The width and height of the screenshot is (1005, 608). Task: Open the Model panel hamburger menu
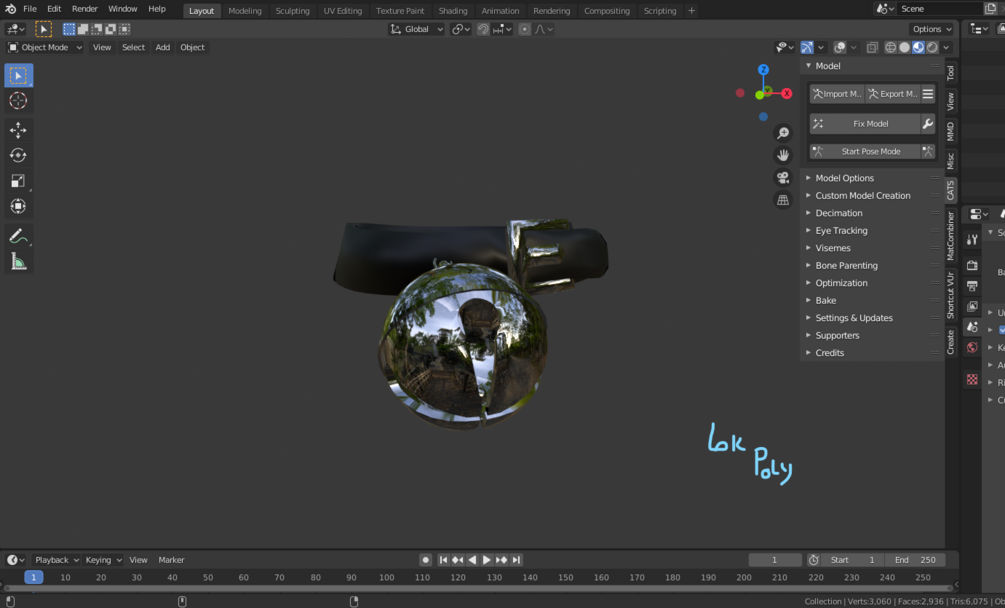[927, 94]
